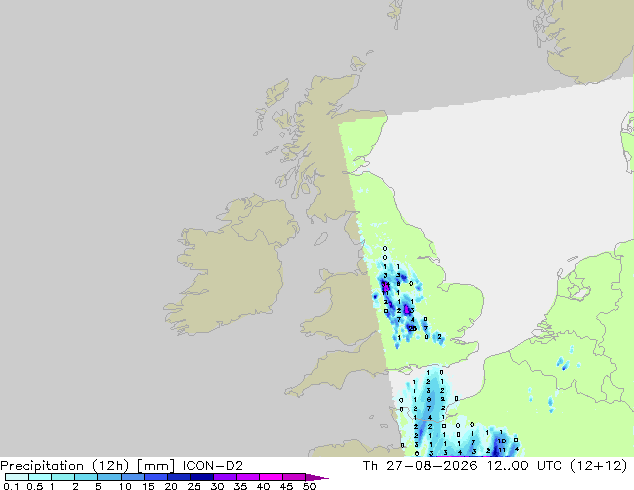Click the '10' label under the legend
The width and height of the screenshot is (634, 490).
[x=125, y=486]
